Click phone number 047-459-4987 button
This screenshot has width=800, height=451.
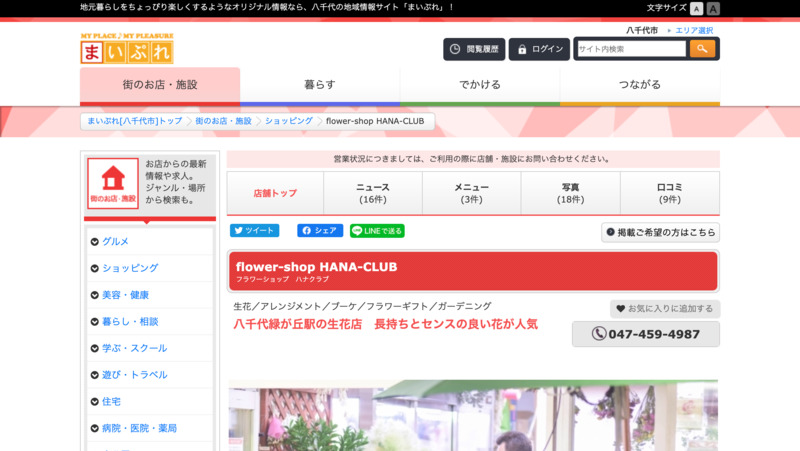pos(646,334)
